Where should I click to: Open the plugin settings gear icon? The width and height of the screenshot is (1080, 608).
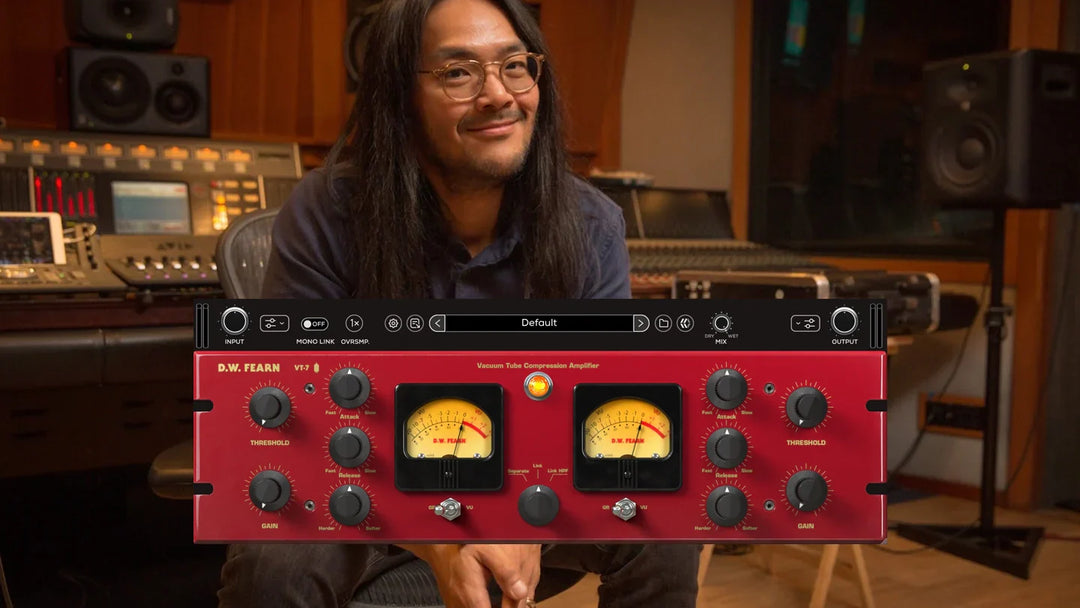(x=393, y=323)
